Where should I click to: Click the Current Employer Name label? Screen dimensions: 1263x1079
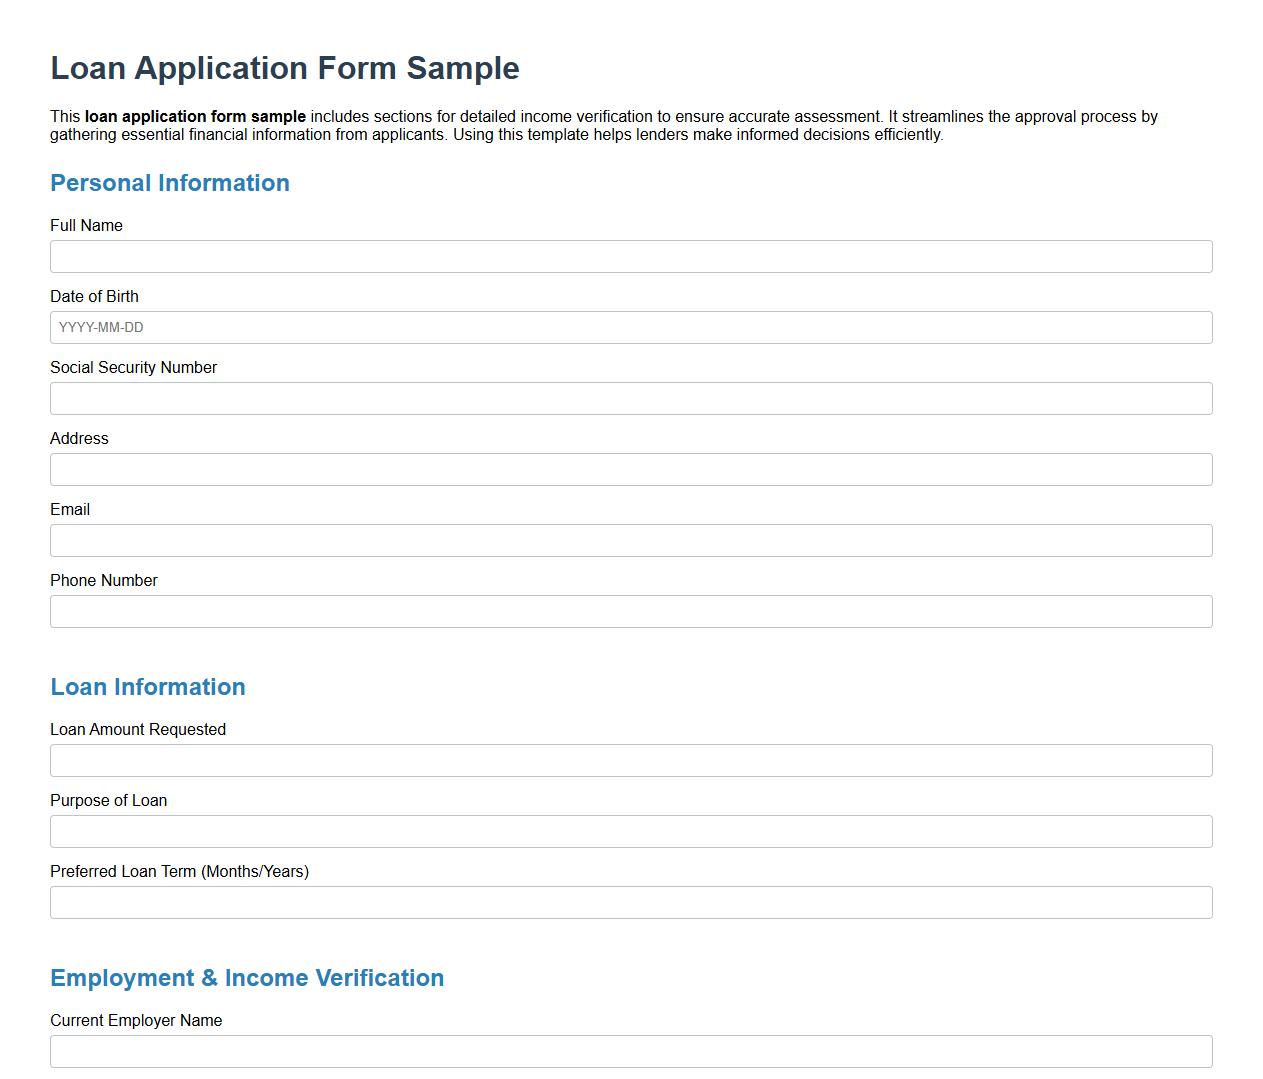coord(135,1020)
